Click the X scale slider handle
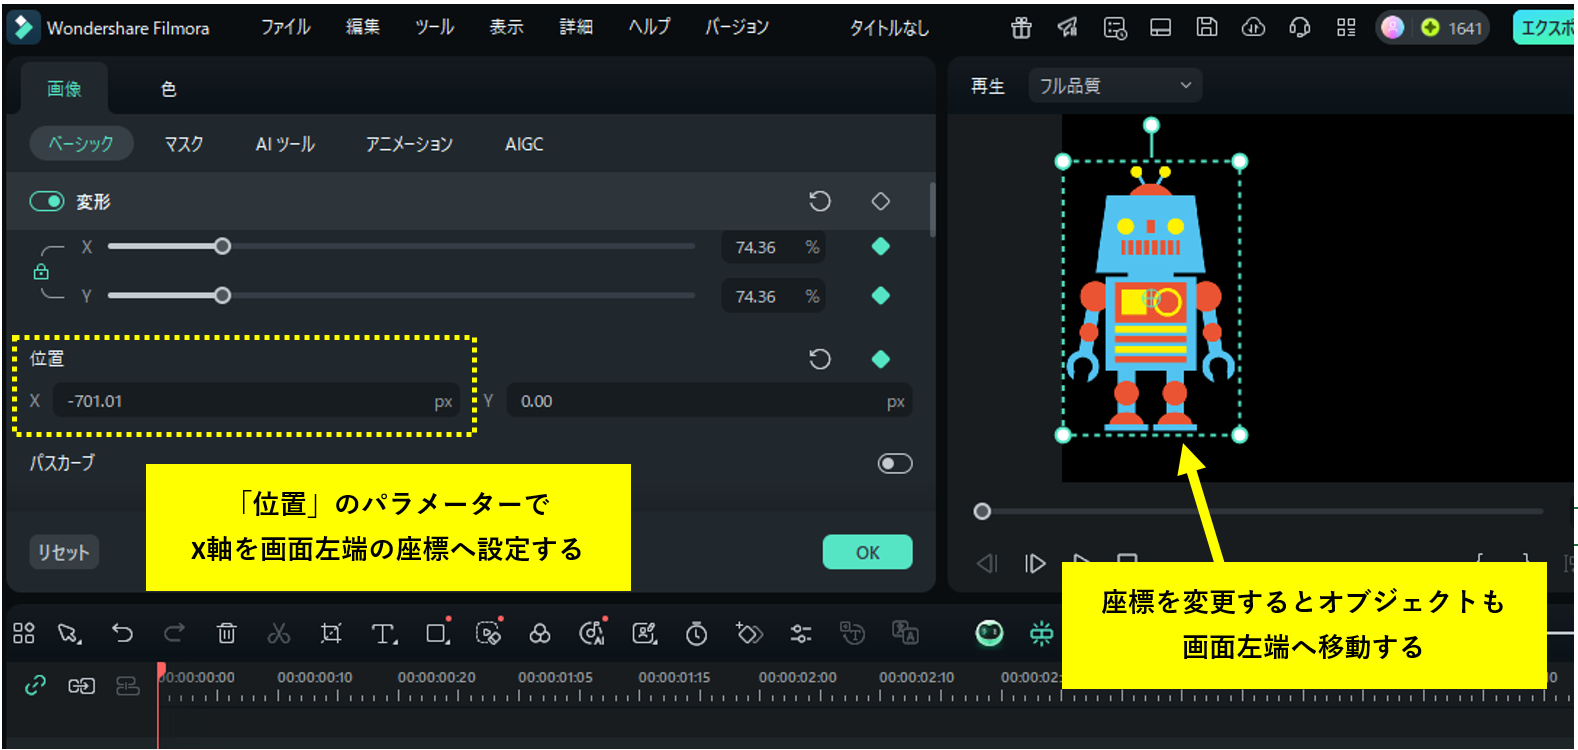This screenshot has height=750, width=1578. tap(222, 246)
